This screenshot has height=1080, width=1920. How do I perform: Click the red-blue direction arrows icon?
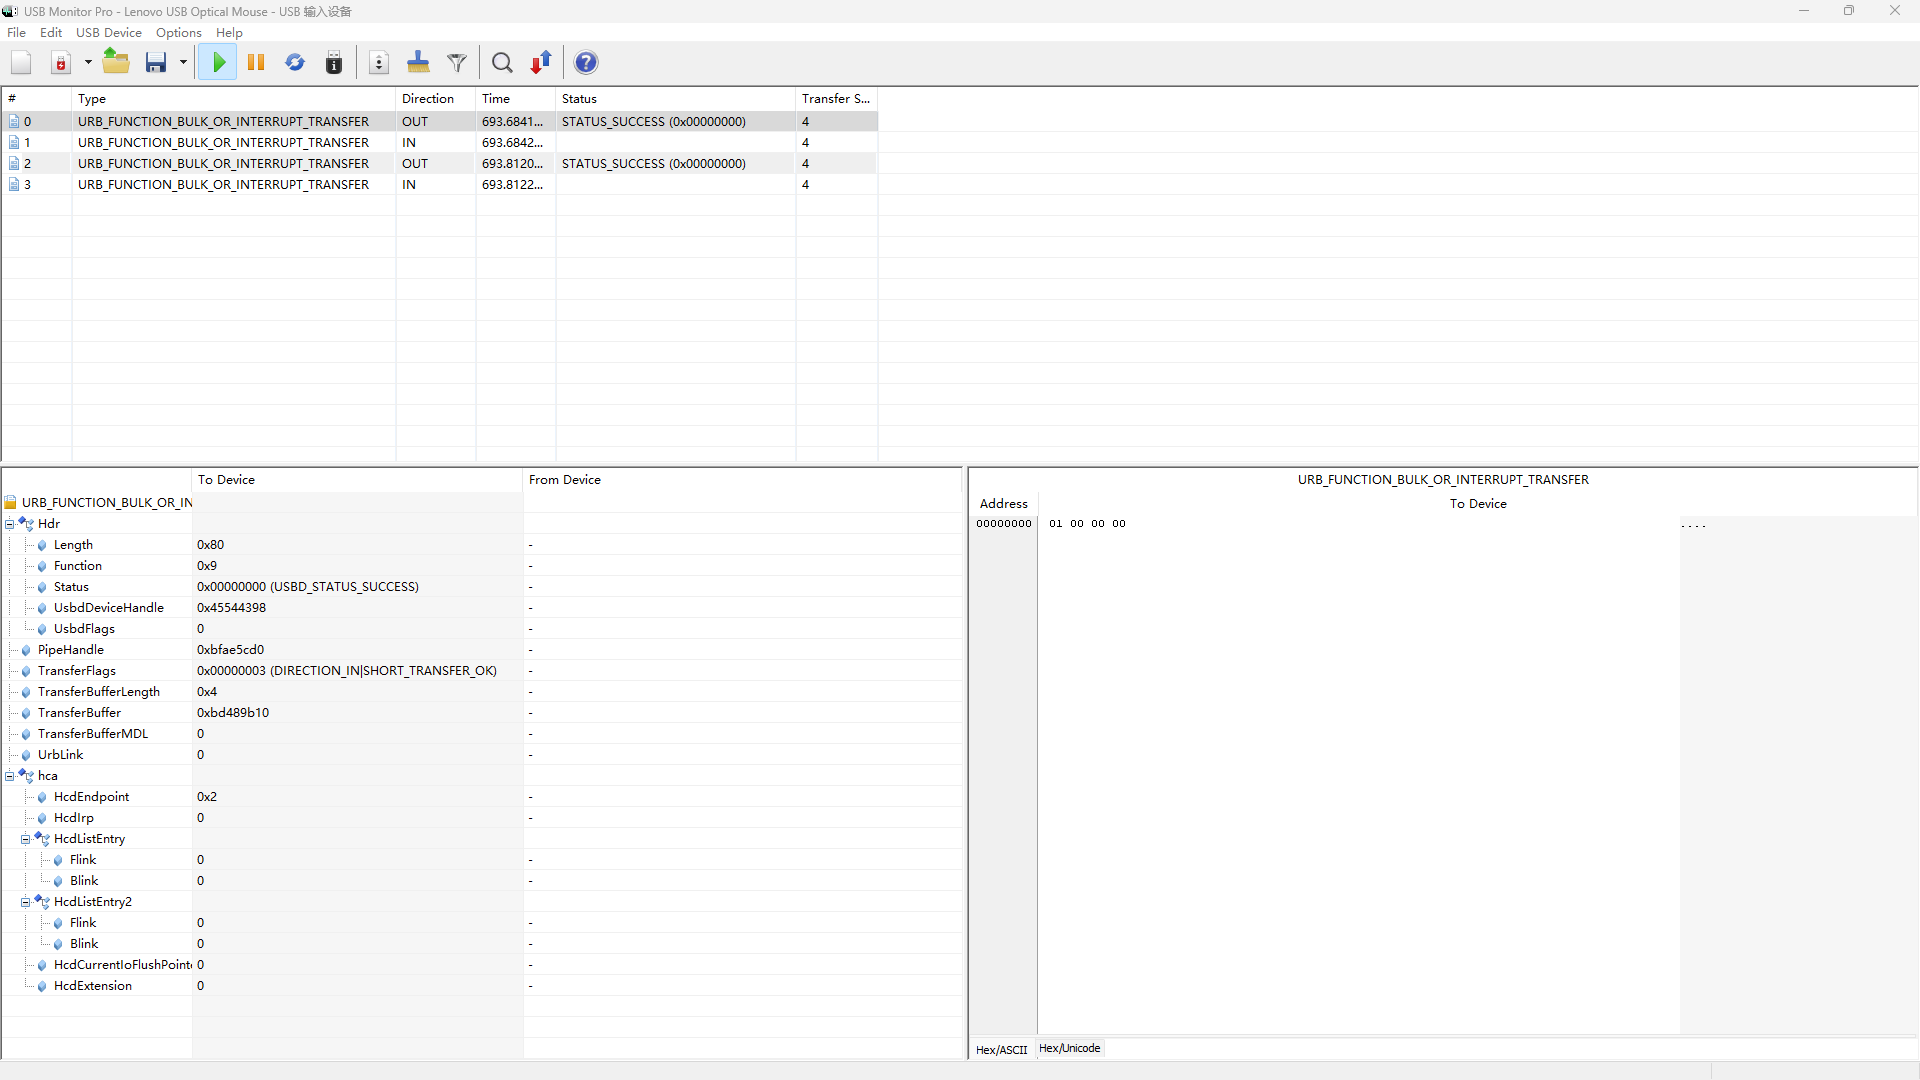point(541,63)
